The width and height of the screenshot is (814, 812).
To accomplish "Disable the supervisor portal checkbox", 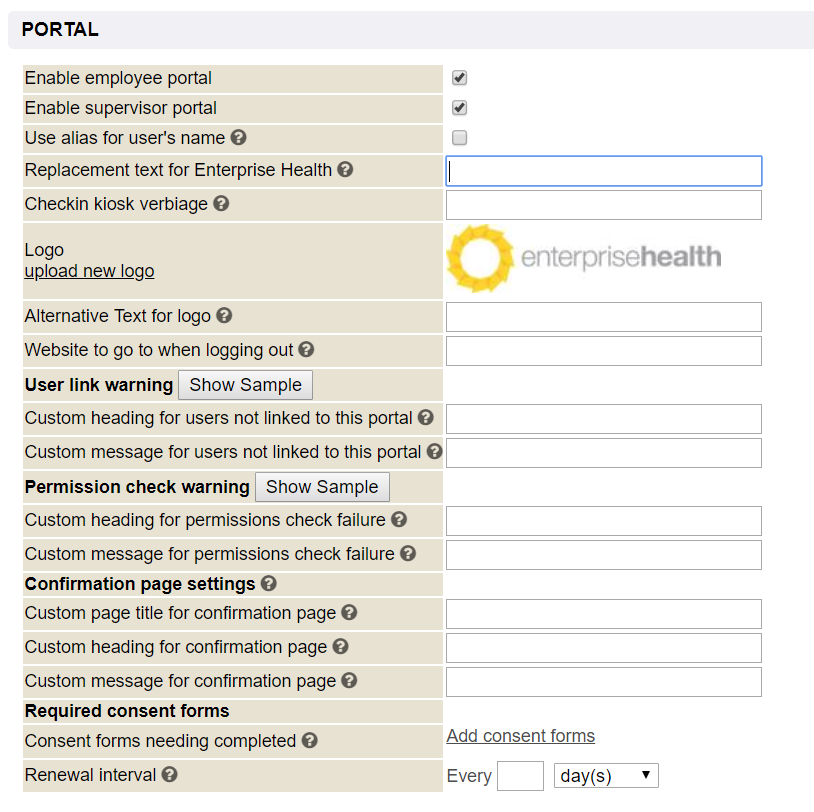I will [x=460, y=108].
